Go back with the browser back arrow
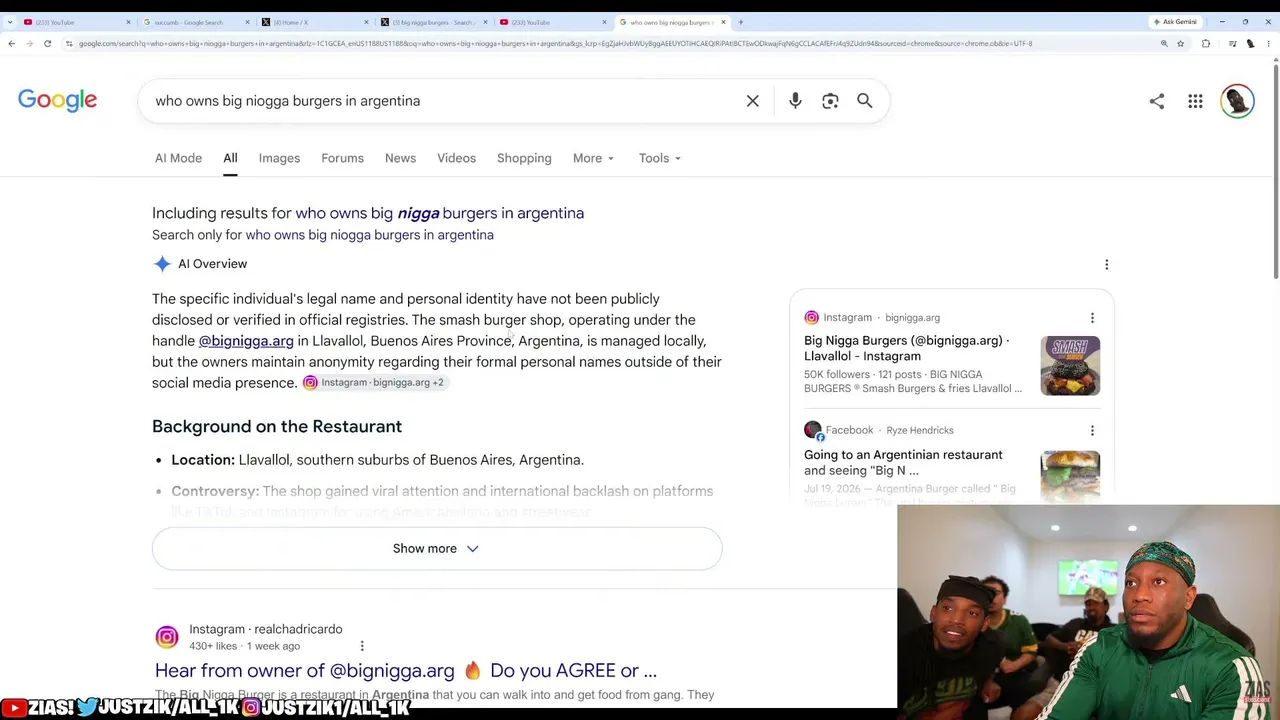 [11, 43]
